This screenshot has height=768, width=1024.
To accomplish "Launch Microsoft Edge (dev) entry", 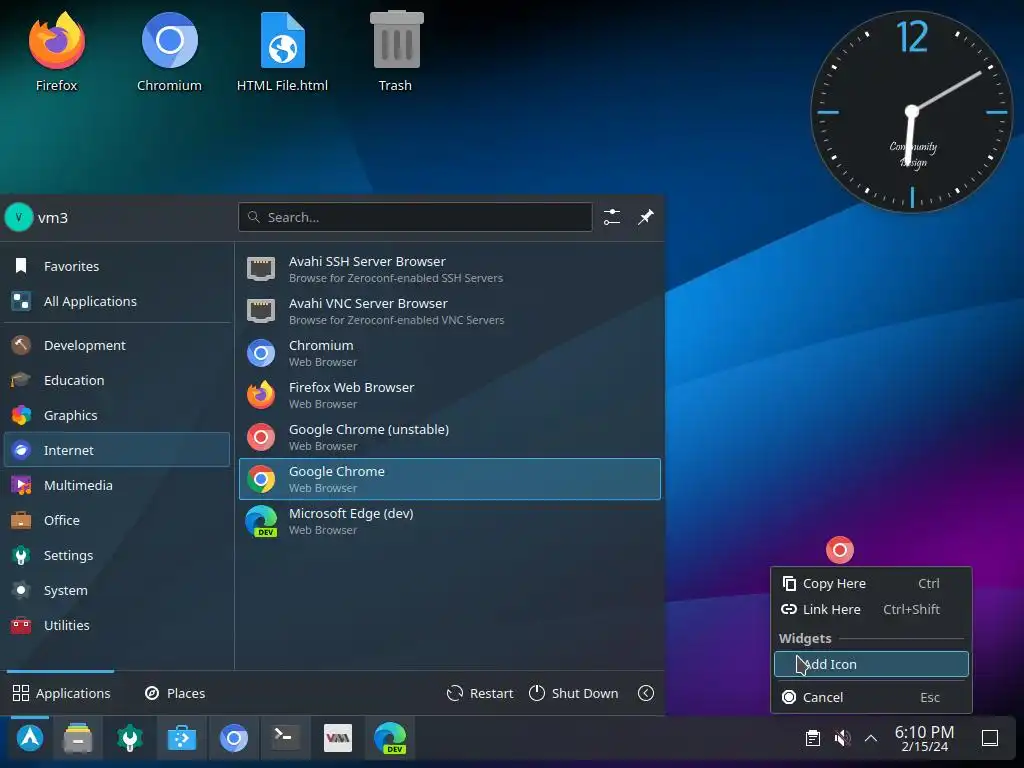I will coord(450,521).
